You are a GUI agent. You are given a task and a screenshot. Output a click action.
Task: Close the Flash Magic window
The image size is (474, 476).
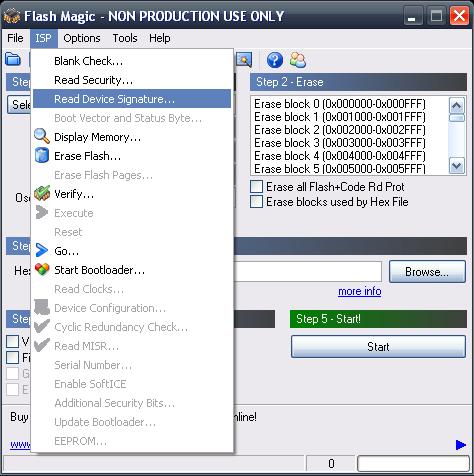click(x=459, y=16)
